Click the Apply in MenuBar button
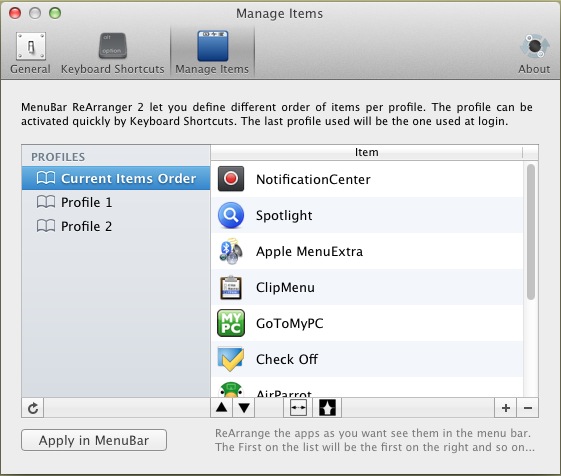Viewport: 561px width, 476px height. click(94, 440)
